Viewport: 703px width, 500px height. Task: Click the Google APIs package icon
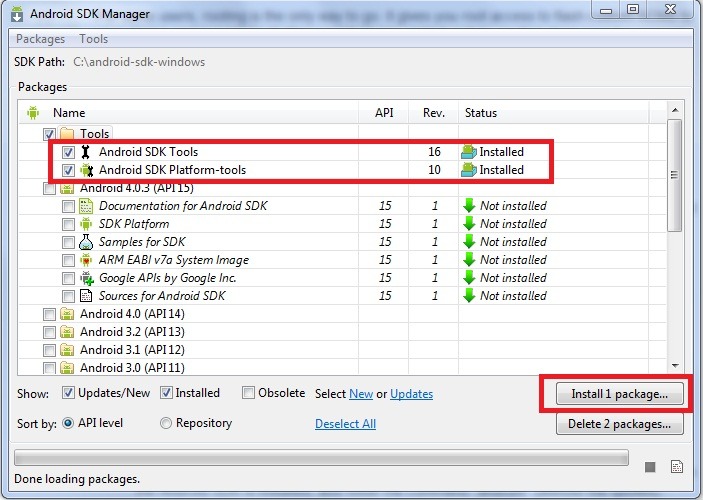pos(87,278)
